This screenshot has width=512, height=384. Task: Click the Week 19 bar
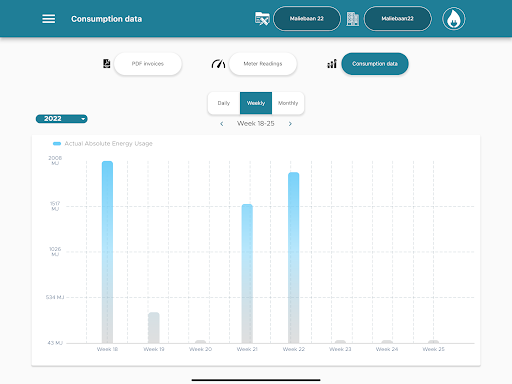[x=154, y=328]
